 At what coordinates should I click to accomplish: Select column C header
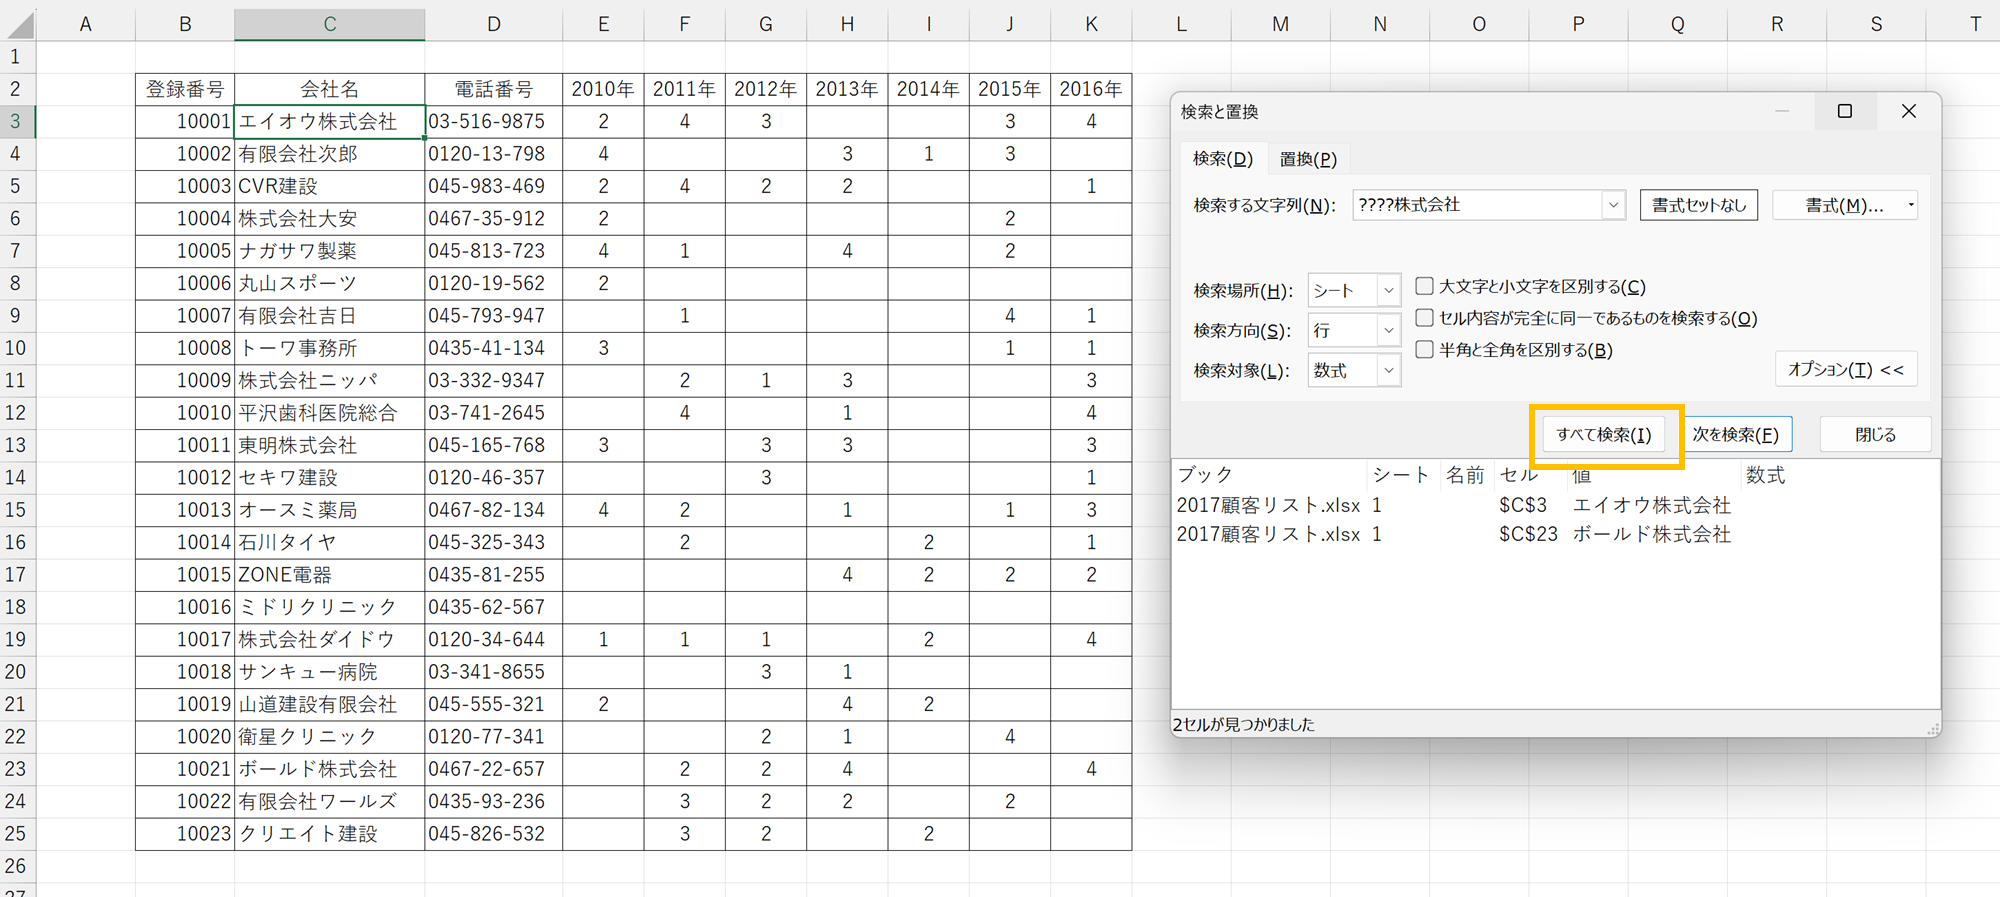click(329, 24)
